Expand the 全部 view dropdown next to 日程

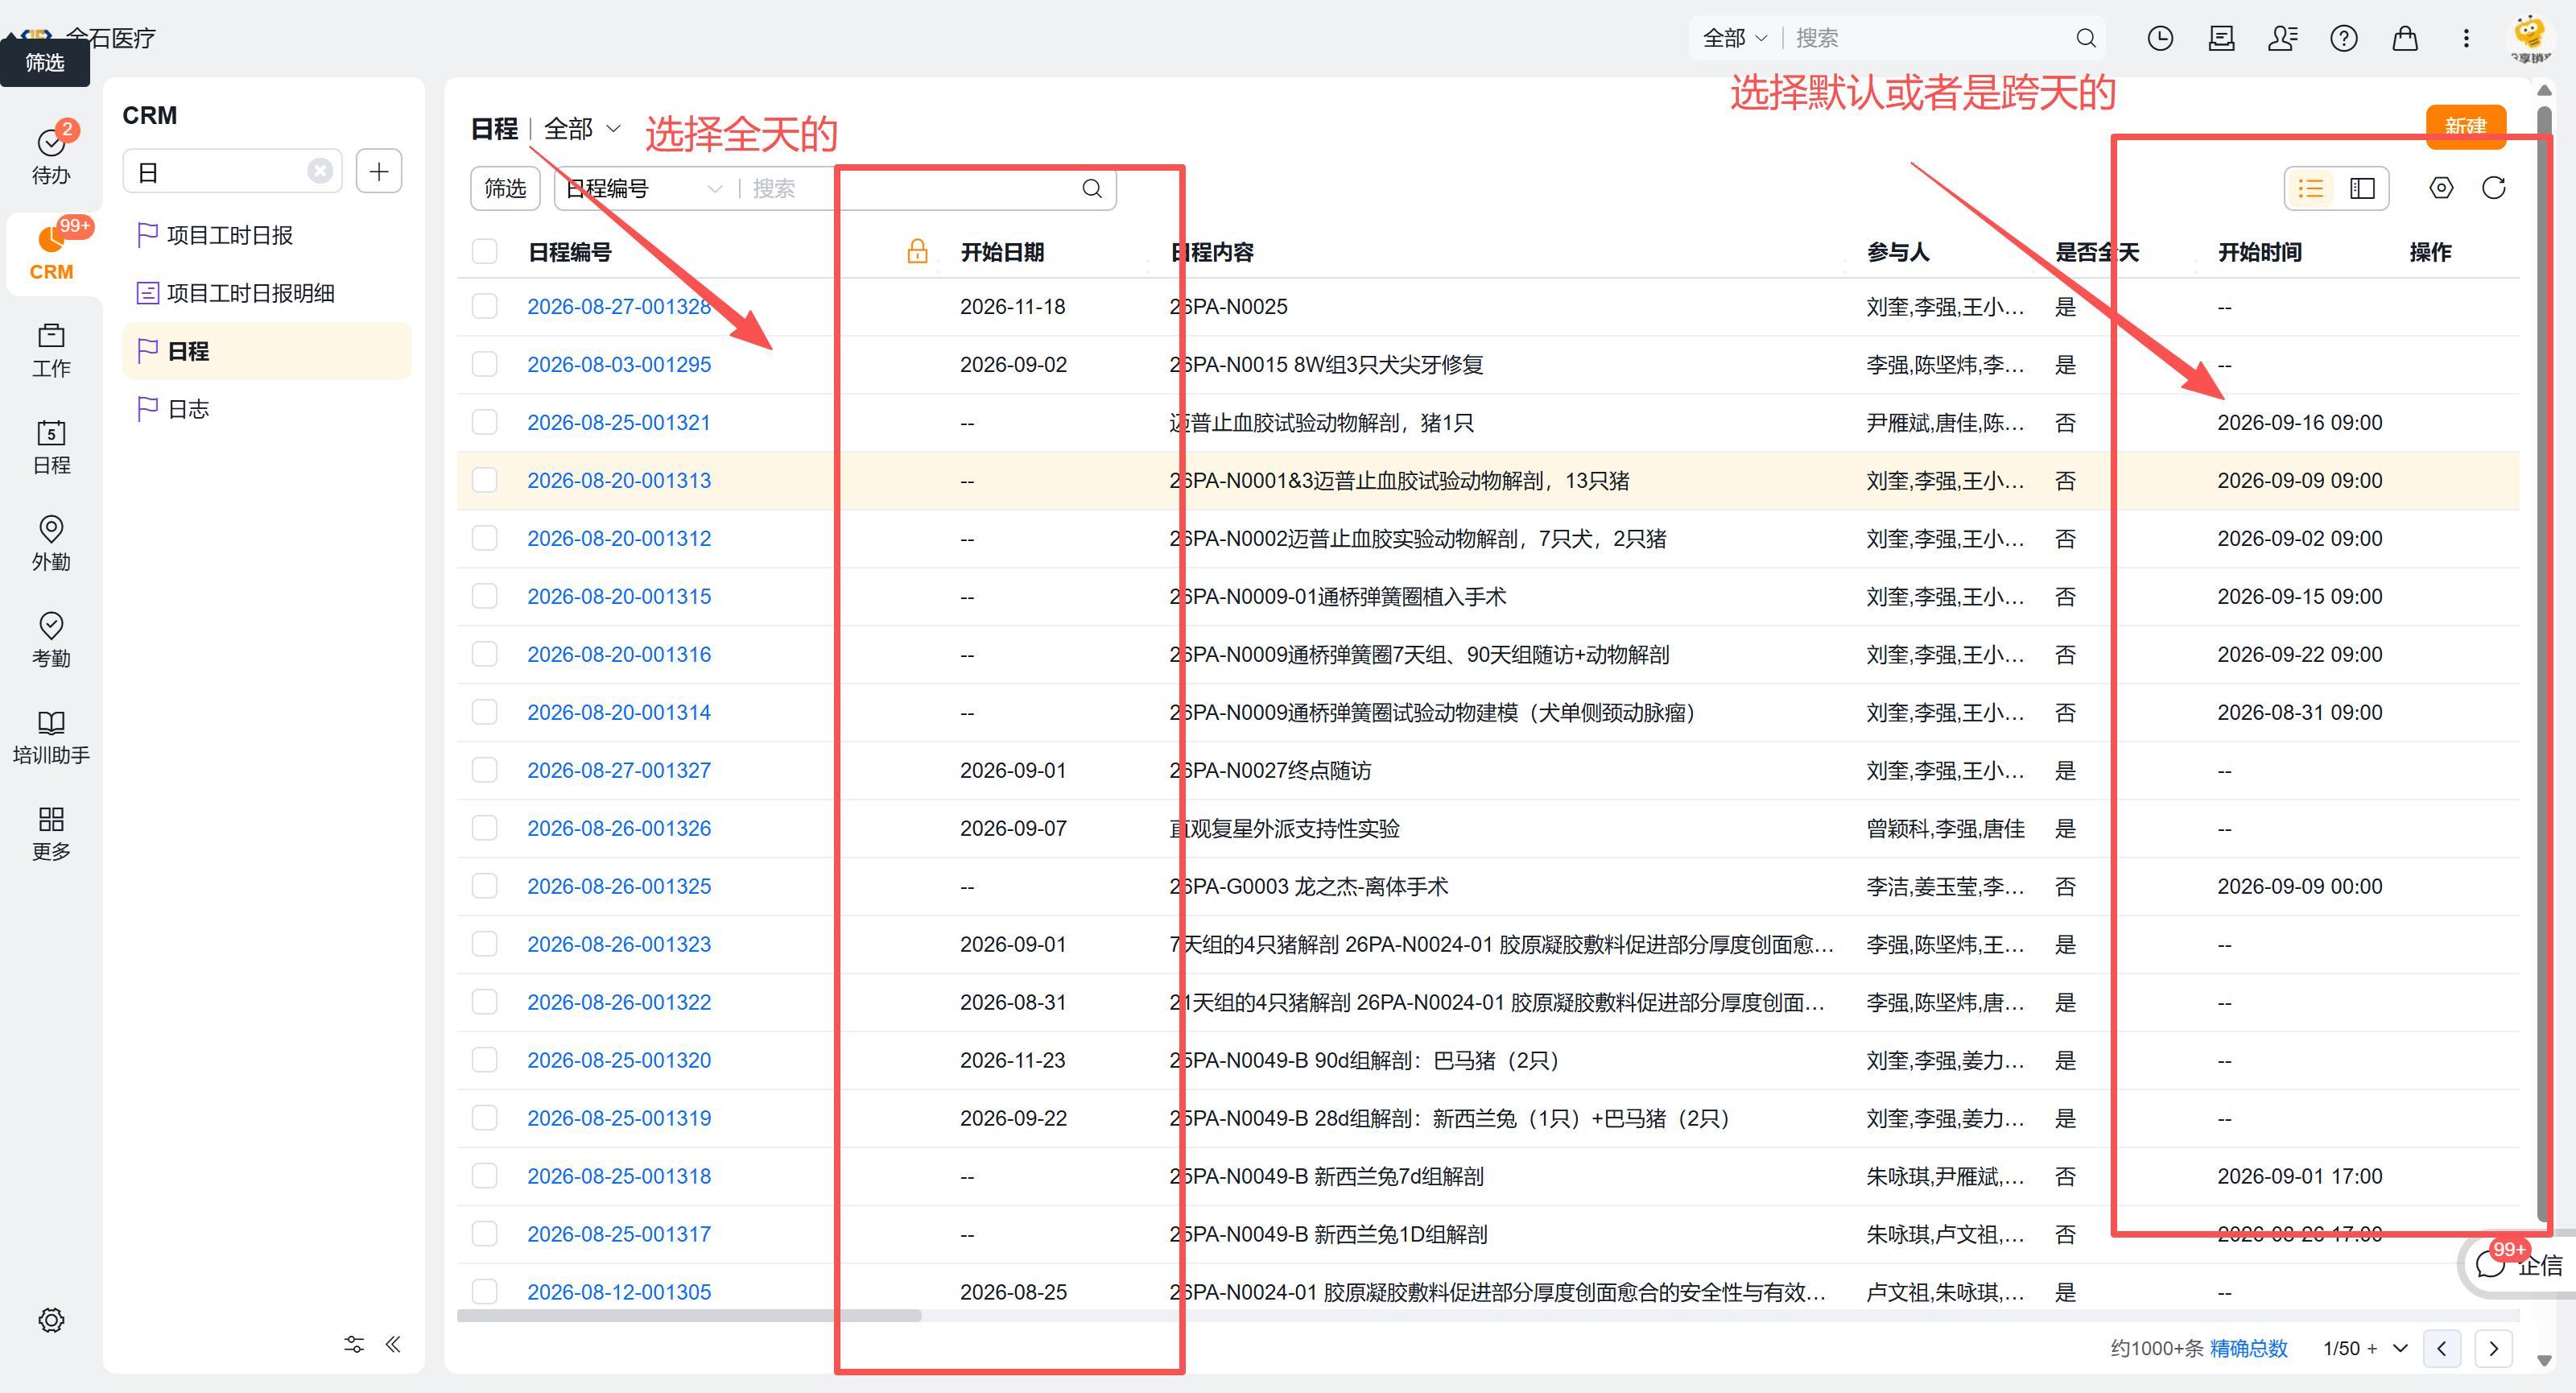point(583,129)
